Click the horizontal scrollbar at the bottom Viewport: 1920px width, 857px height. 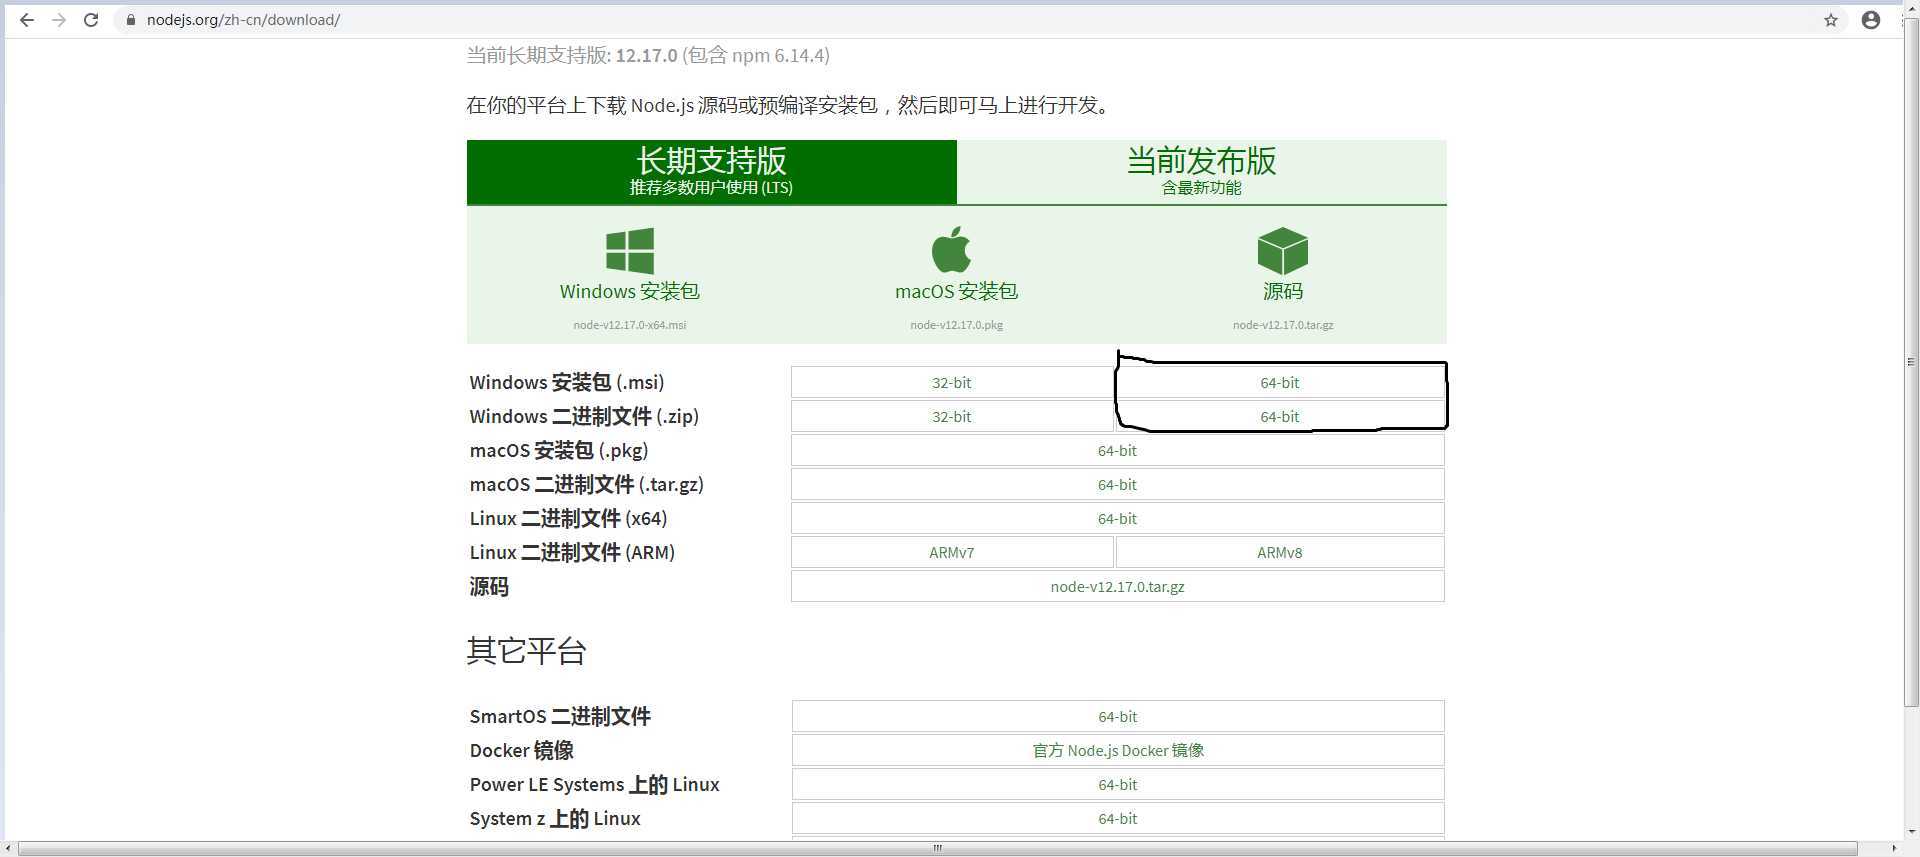pyautogui.click(x=937, y=848)
